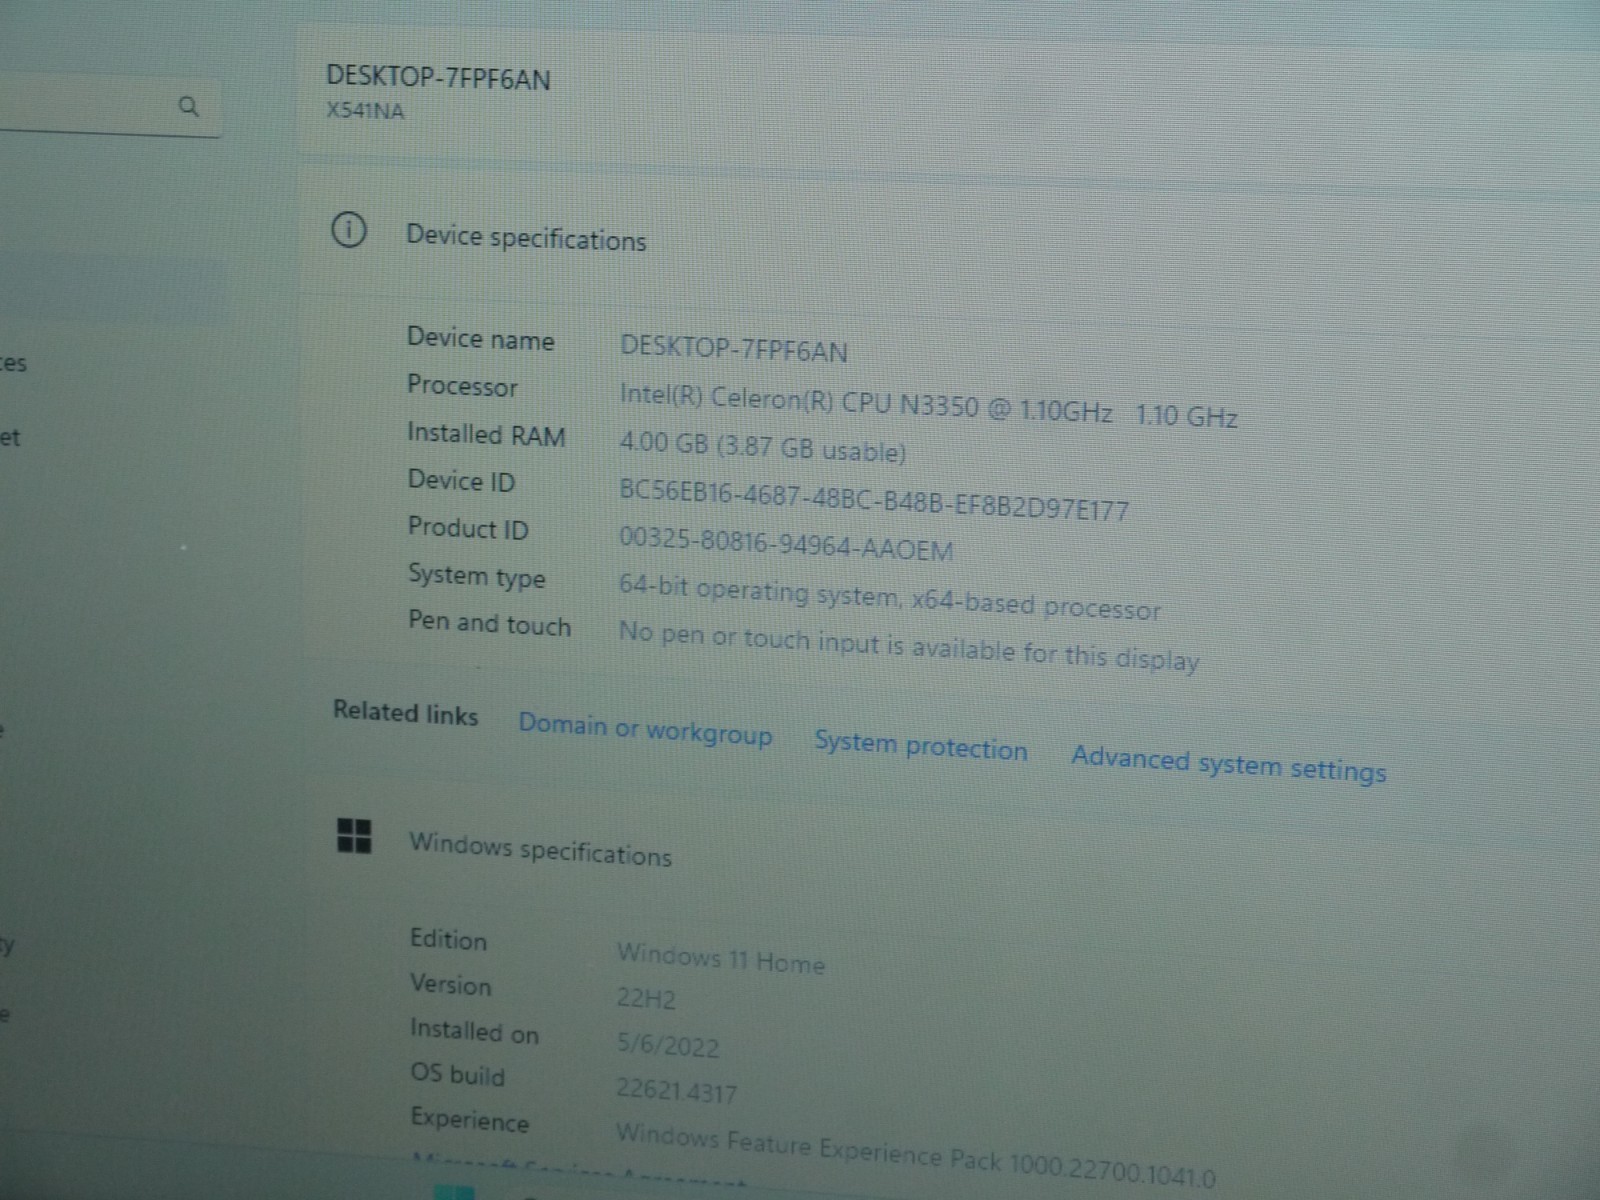Select the 22H2 version value
Screen dimensions: 1600x1200
click(x=646, y=997)
